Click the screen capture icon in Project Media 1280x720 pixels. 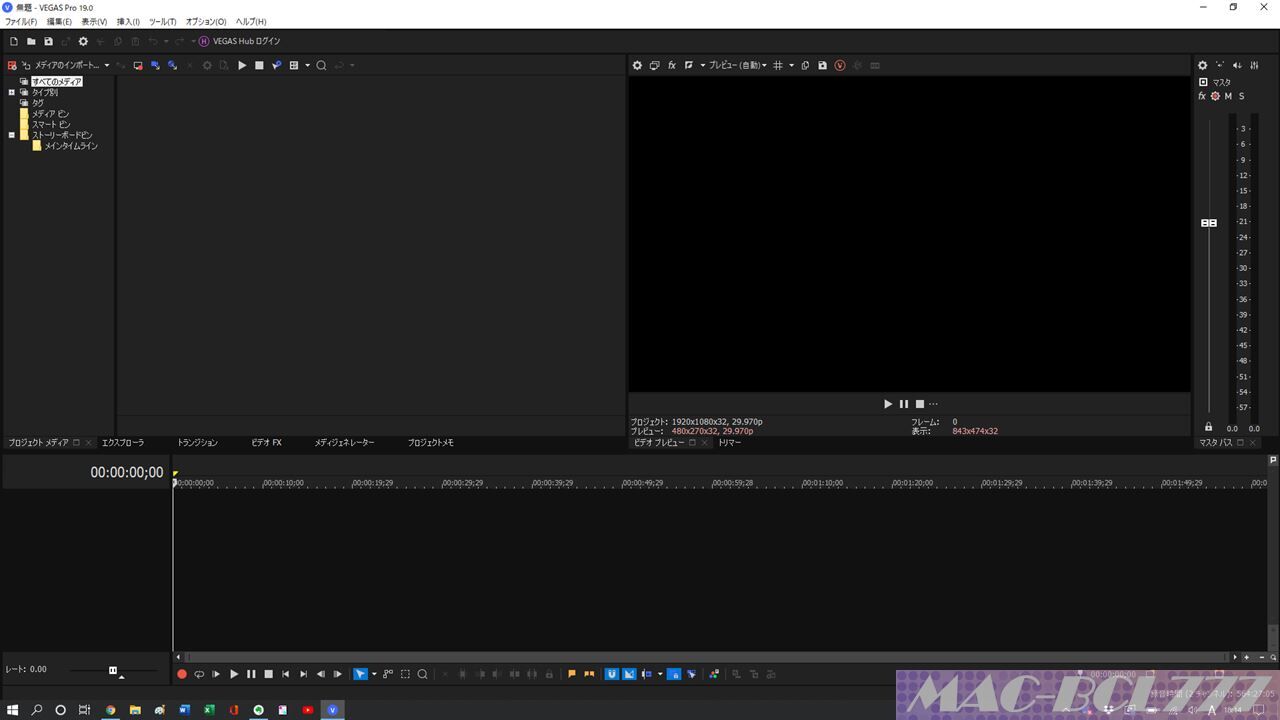point(138,66)
